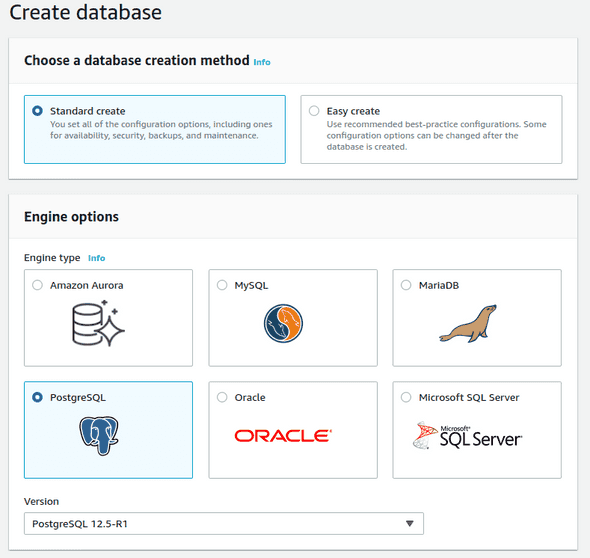Image resolution: width=590 pixels, height=558 pixels.
Task: Open Info link next to Engine type
Action: click(96, 258)
